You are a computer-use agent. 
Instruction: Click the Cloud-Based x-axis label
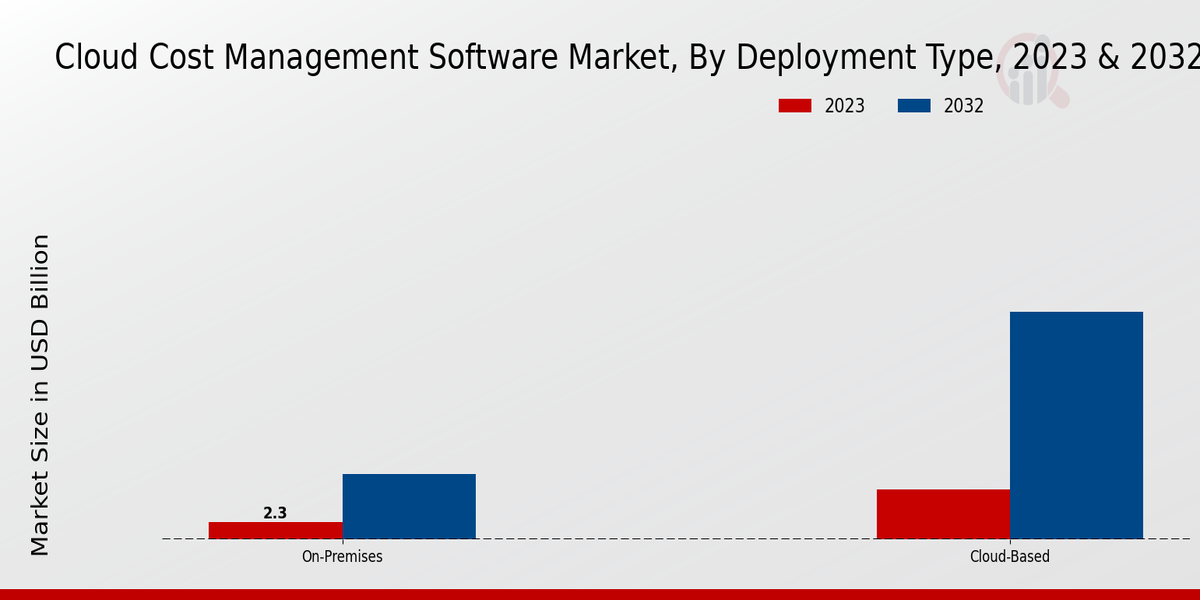click(1010, 557)
